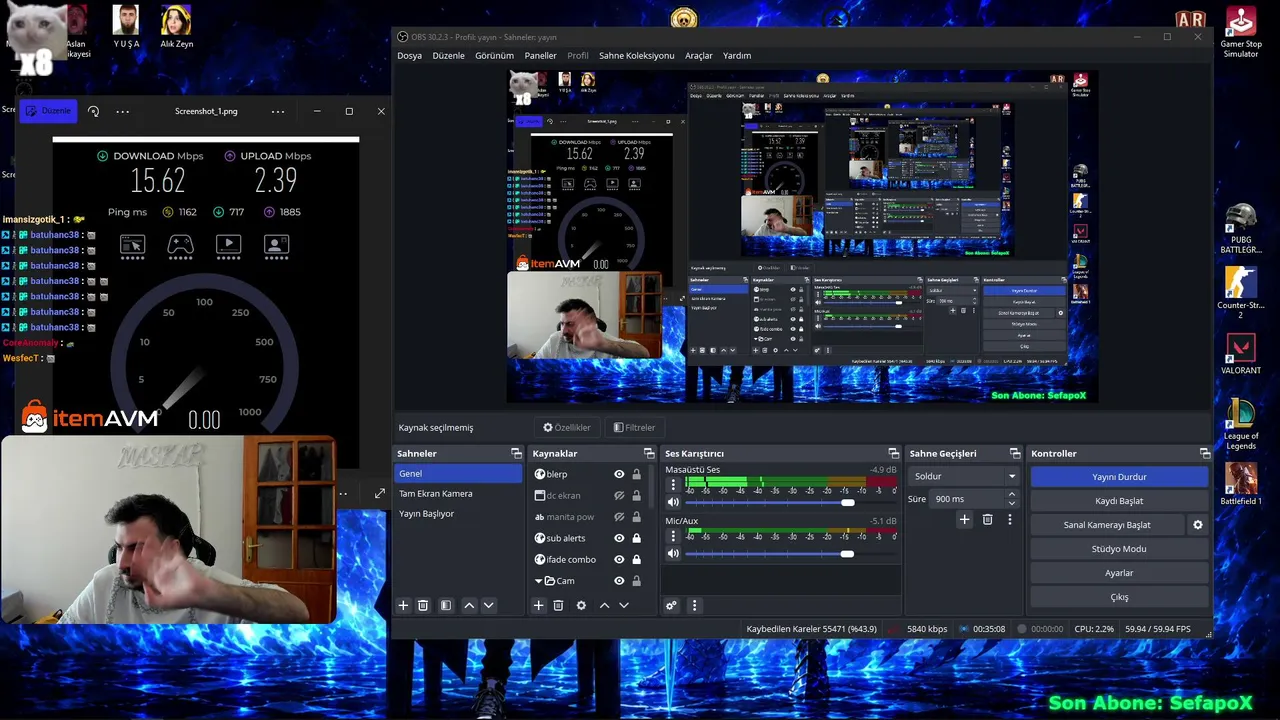Hide the ifade combo source
The image size is (1280, 720).
[x=619, y=560]
